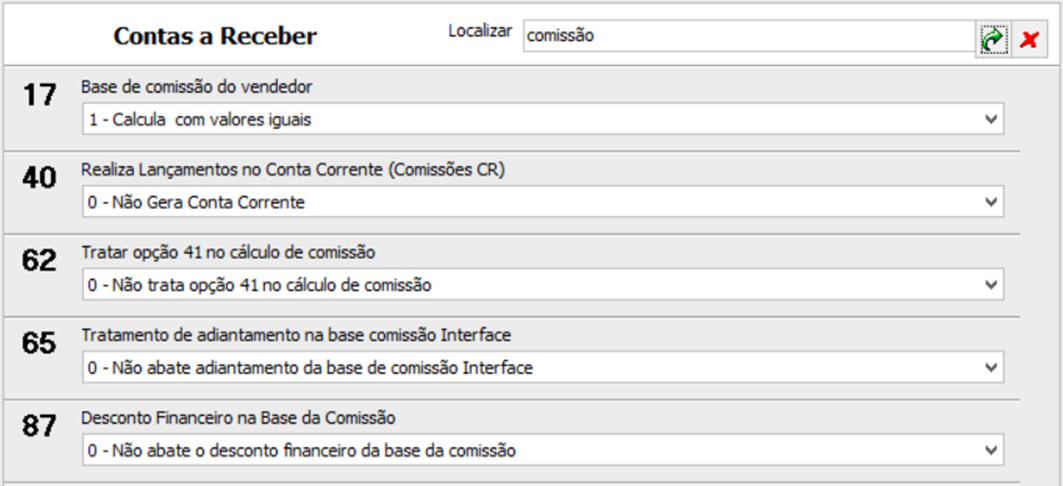Expand the Não Gera Conta Corrente combo box
The width and height of the screenshot is (1063, 486).
(543, 202)
